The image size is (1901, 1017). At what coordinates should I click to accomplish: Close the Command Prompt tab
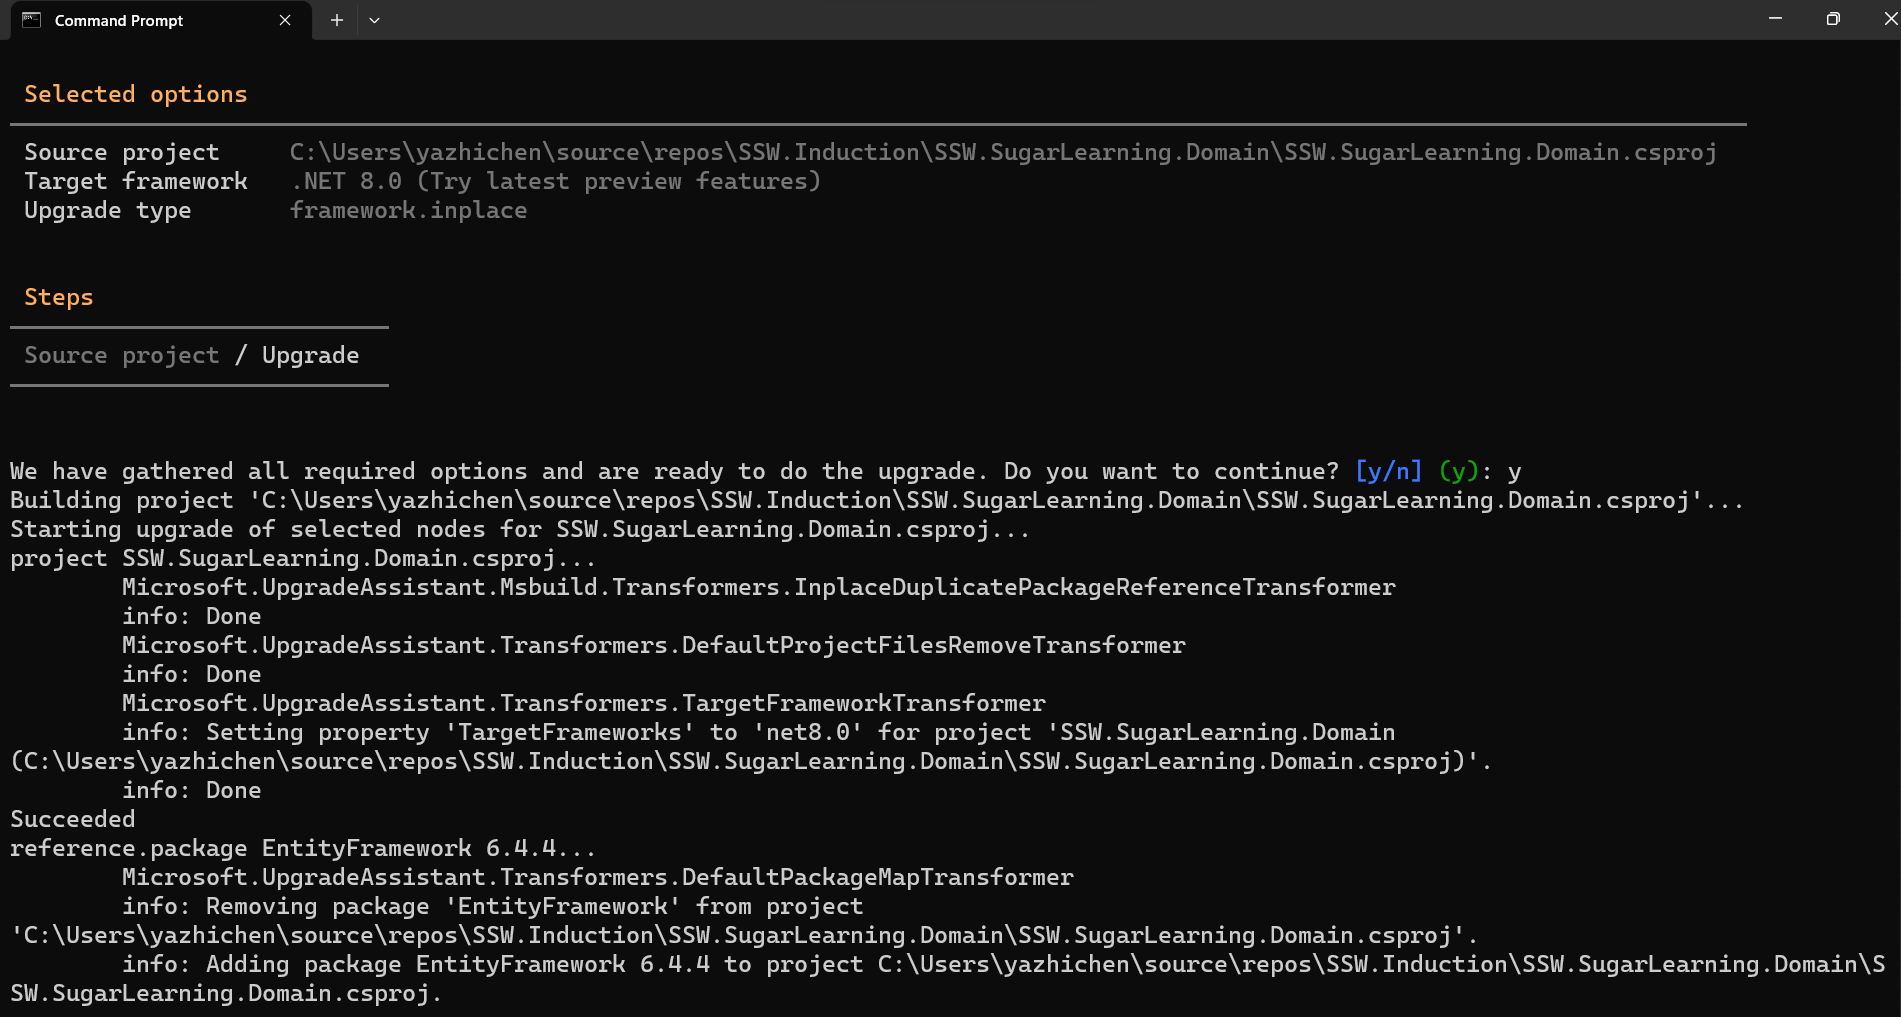[285, 20]
